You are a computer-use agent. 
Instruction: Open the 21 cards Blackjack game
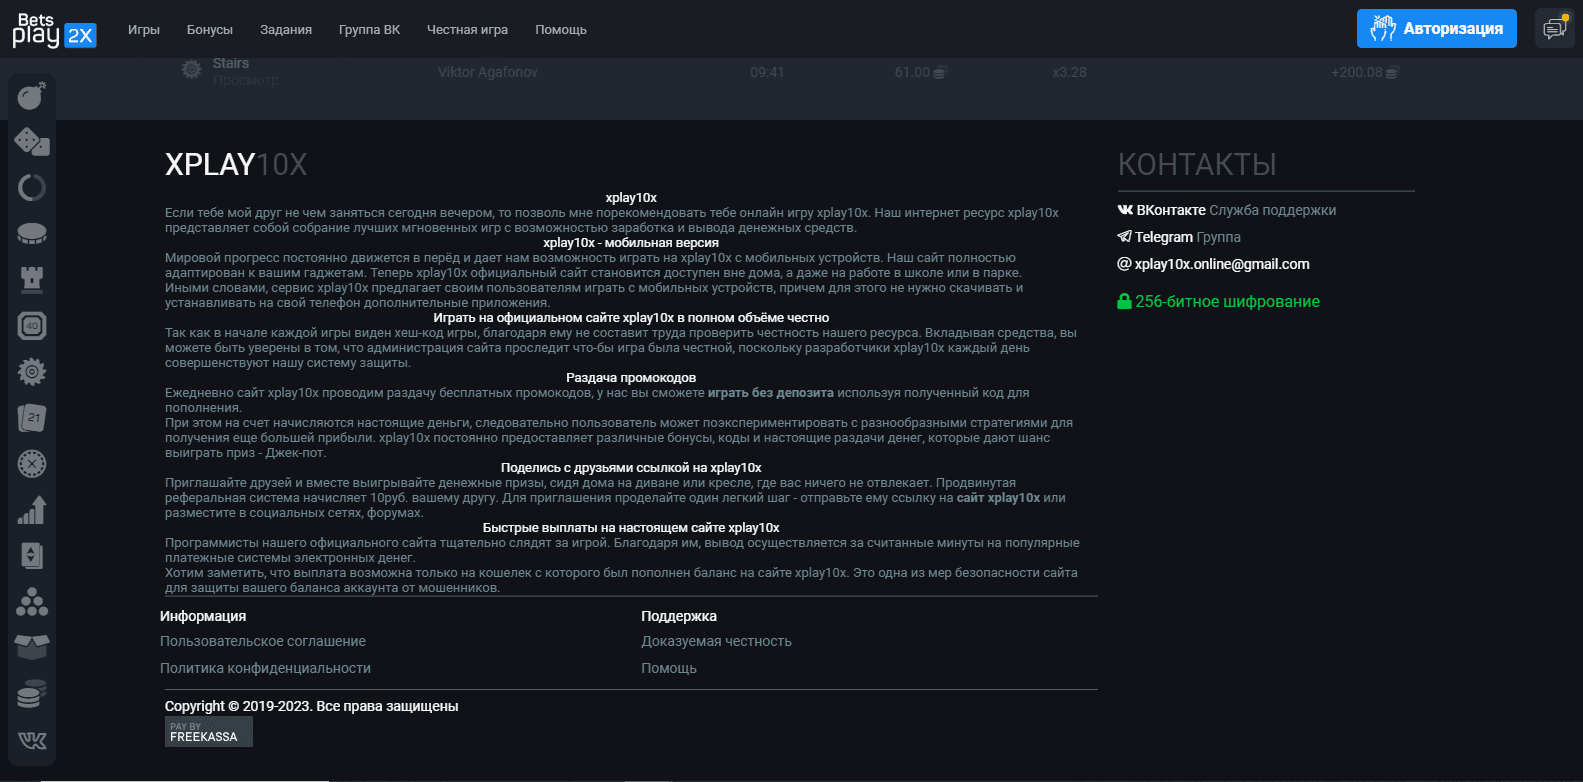point(32,418)
